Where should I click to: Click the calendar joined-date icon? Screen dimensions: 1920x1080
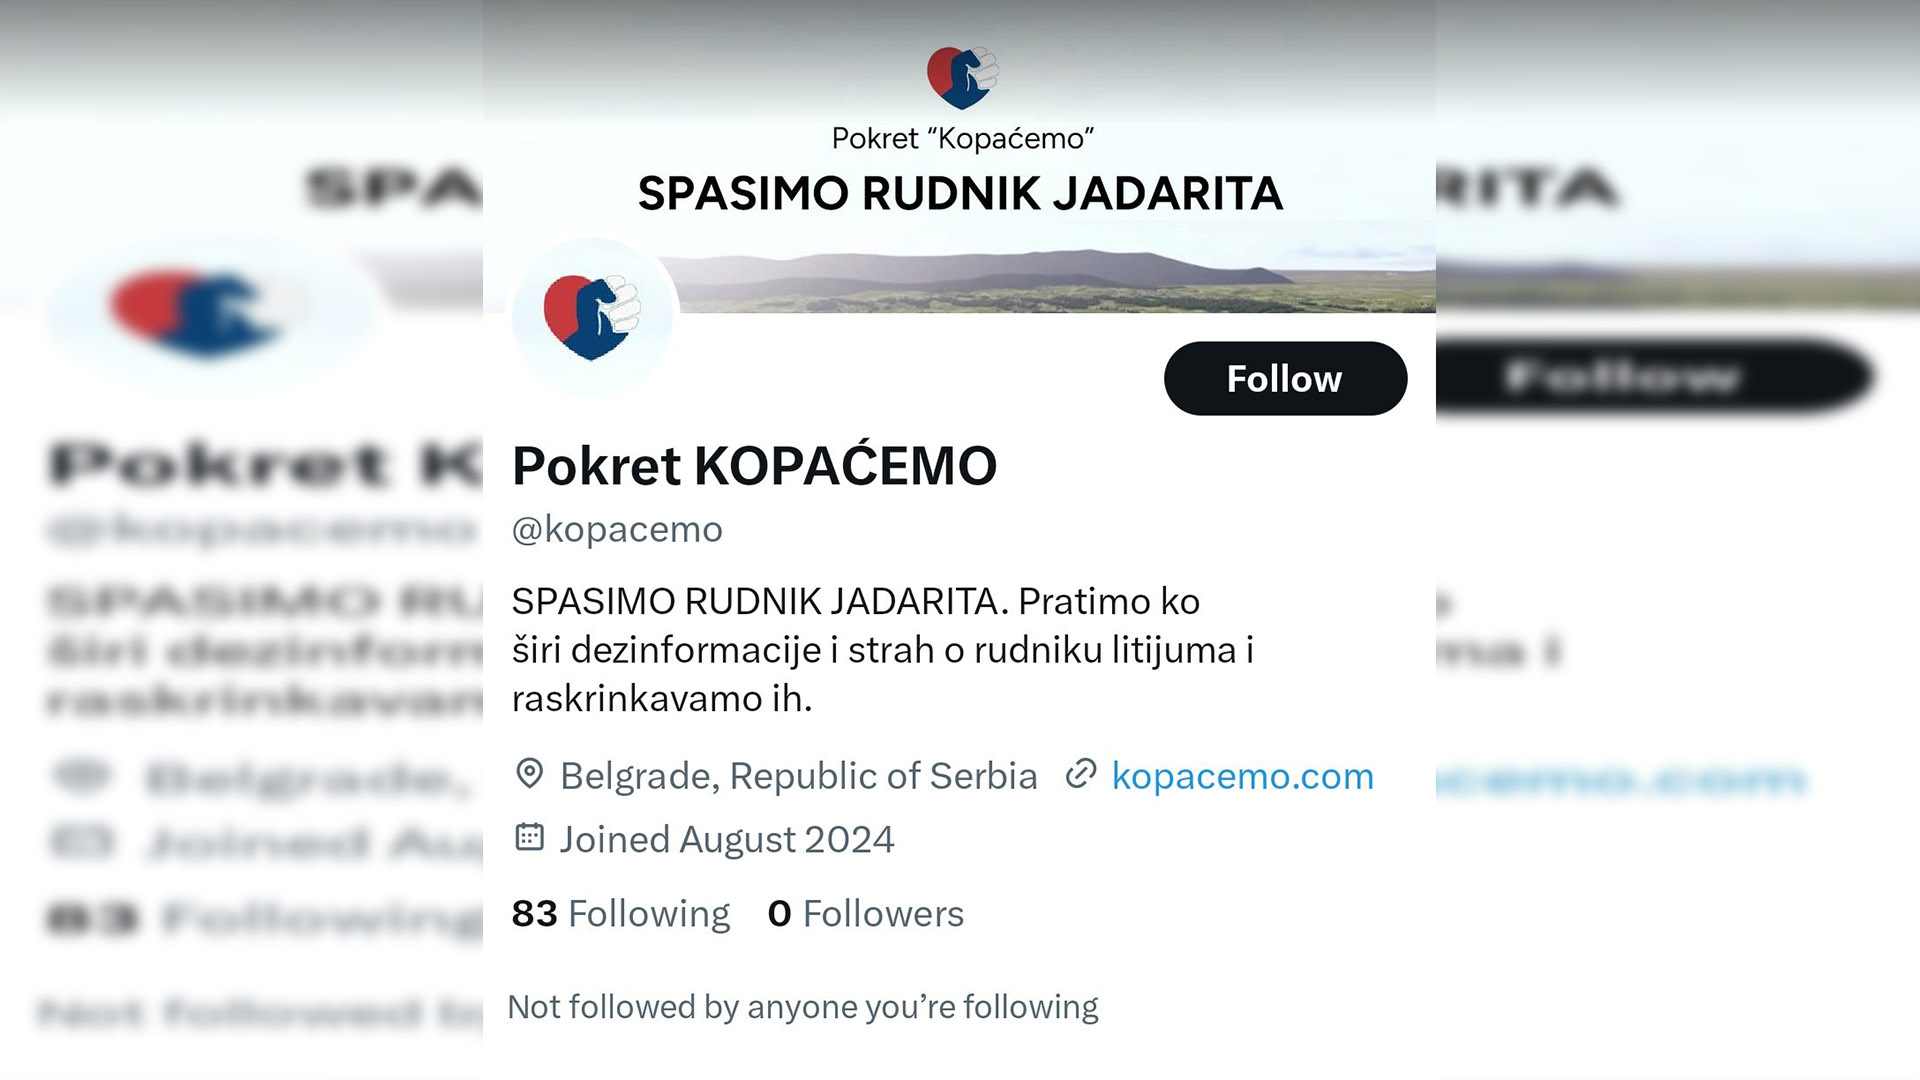pyautogui.click(x=529, y=837)
